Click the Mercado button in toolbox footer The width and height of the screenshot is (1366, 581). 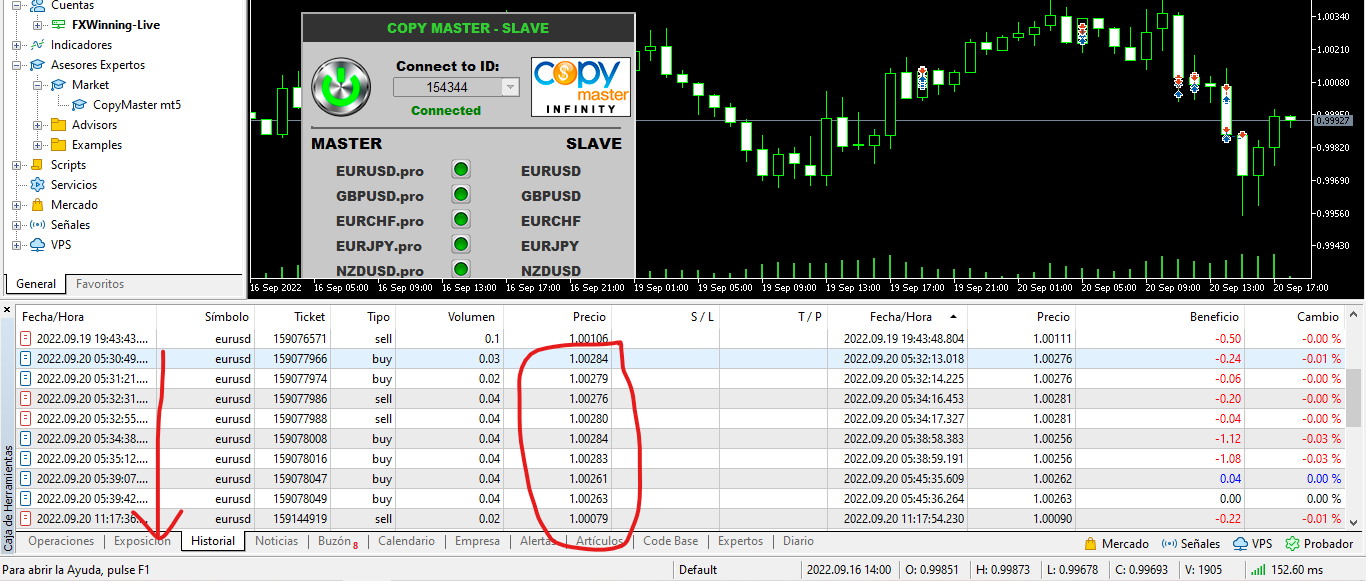pyautogui.click(x=1116, y=544)
